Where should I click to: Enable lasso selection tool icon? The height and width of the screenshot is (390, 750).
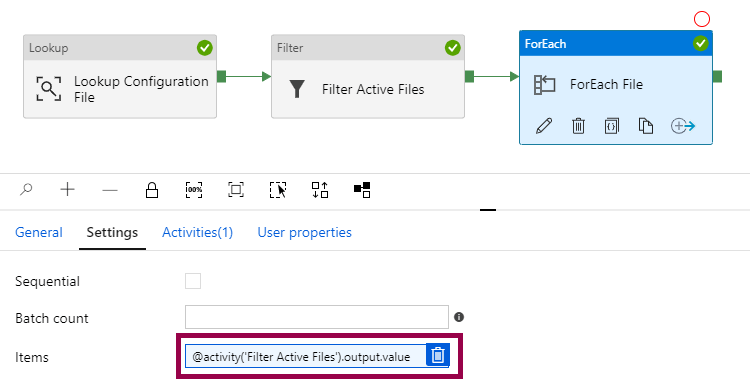(x=278, y=189)
